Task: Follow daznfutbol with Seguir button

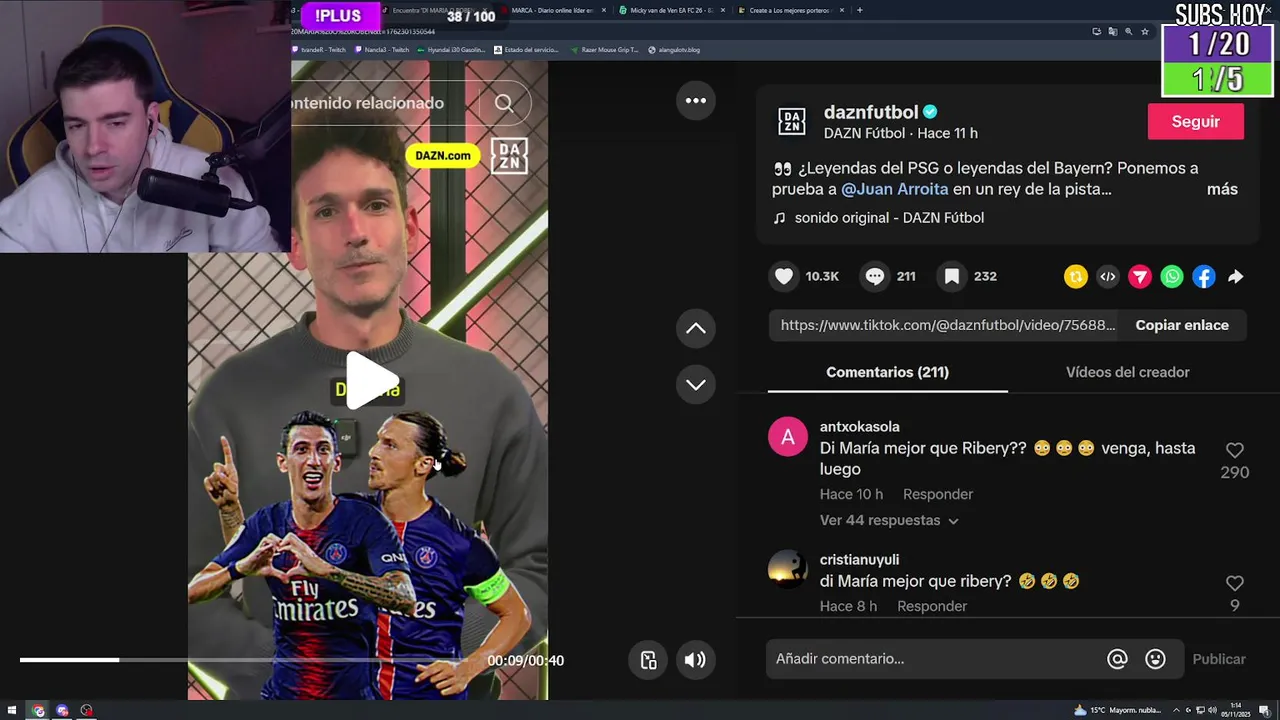Action: coord(1196,121)
